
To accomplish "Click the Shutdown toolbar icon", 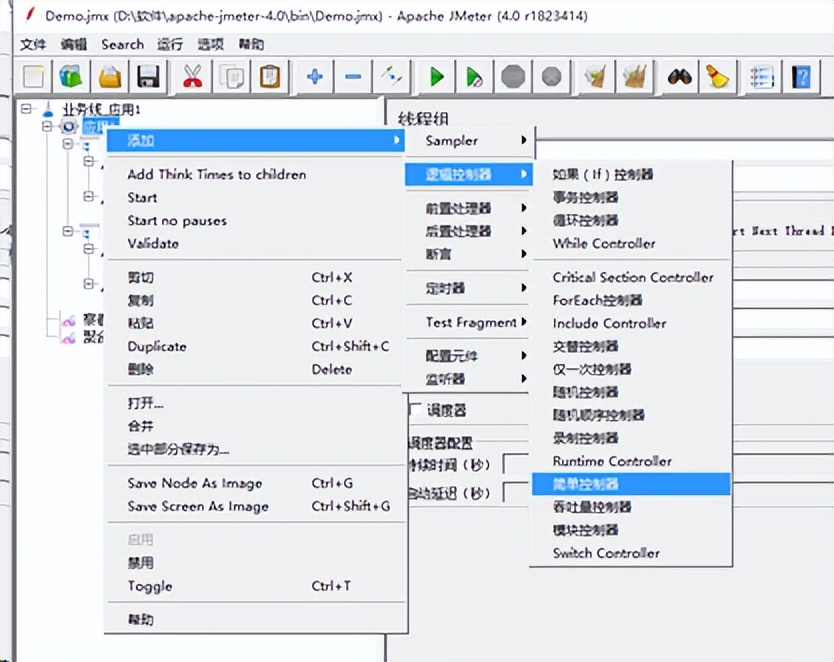I will [552, 77].
